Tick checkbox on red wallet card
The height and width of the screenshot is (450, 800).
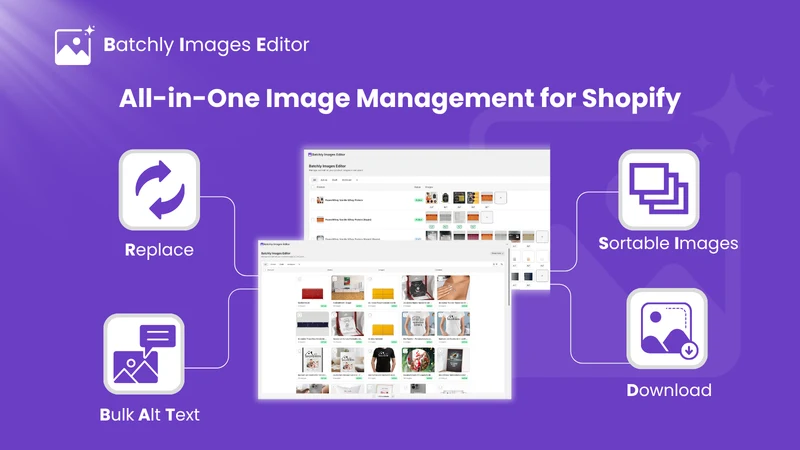[299, 279]
